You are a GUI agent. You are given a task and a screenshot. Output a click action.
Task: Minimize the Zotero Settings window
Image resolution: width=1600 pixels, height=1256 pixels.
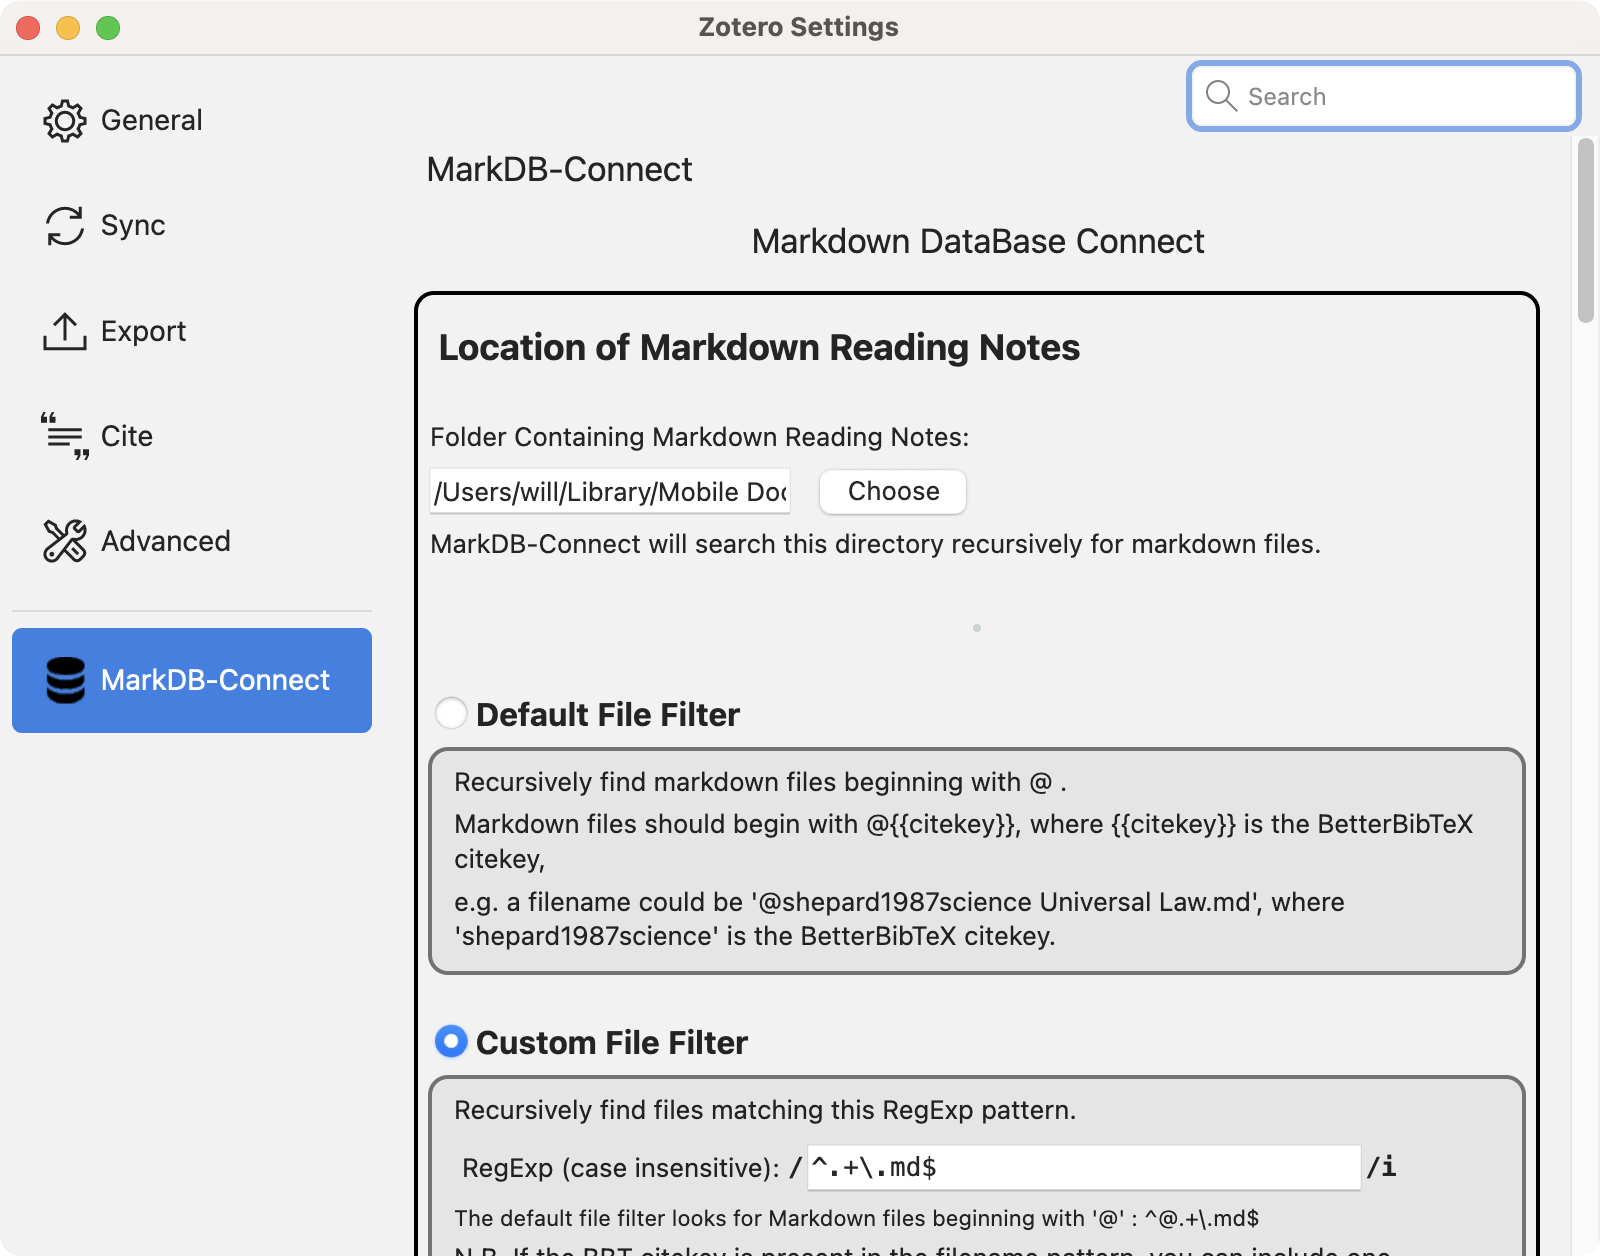68,28
